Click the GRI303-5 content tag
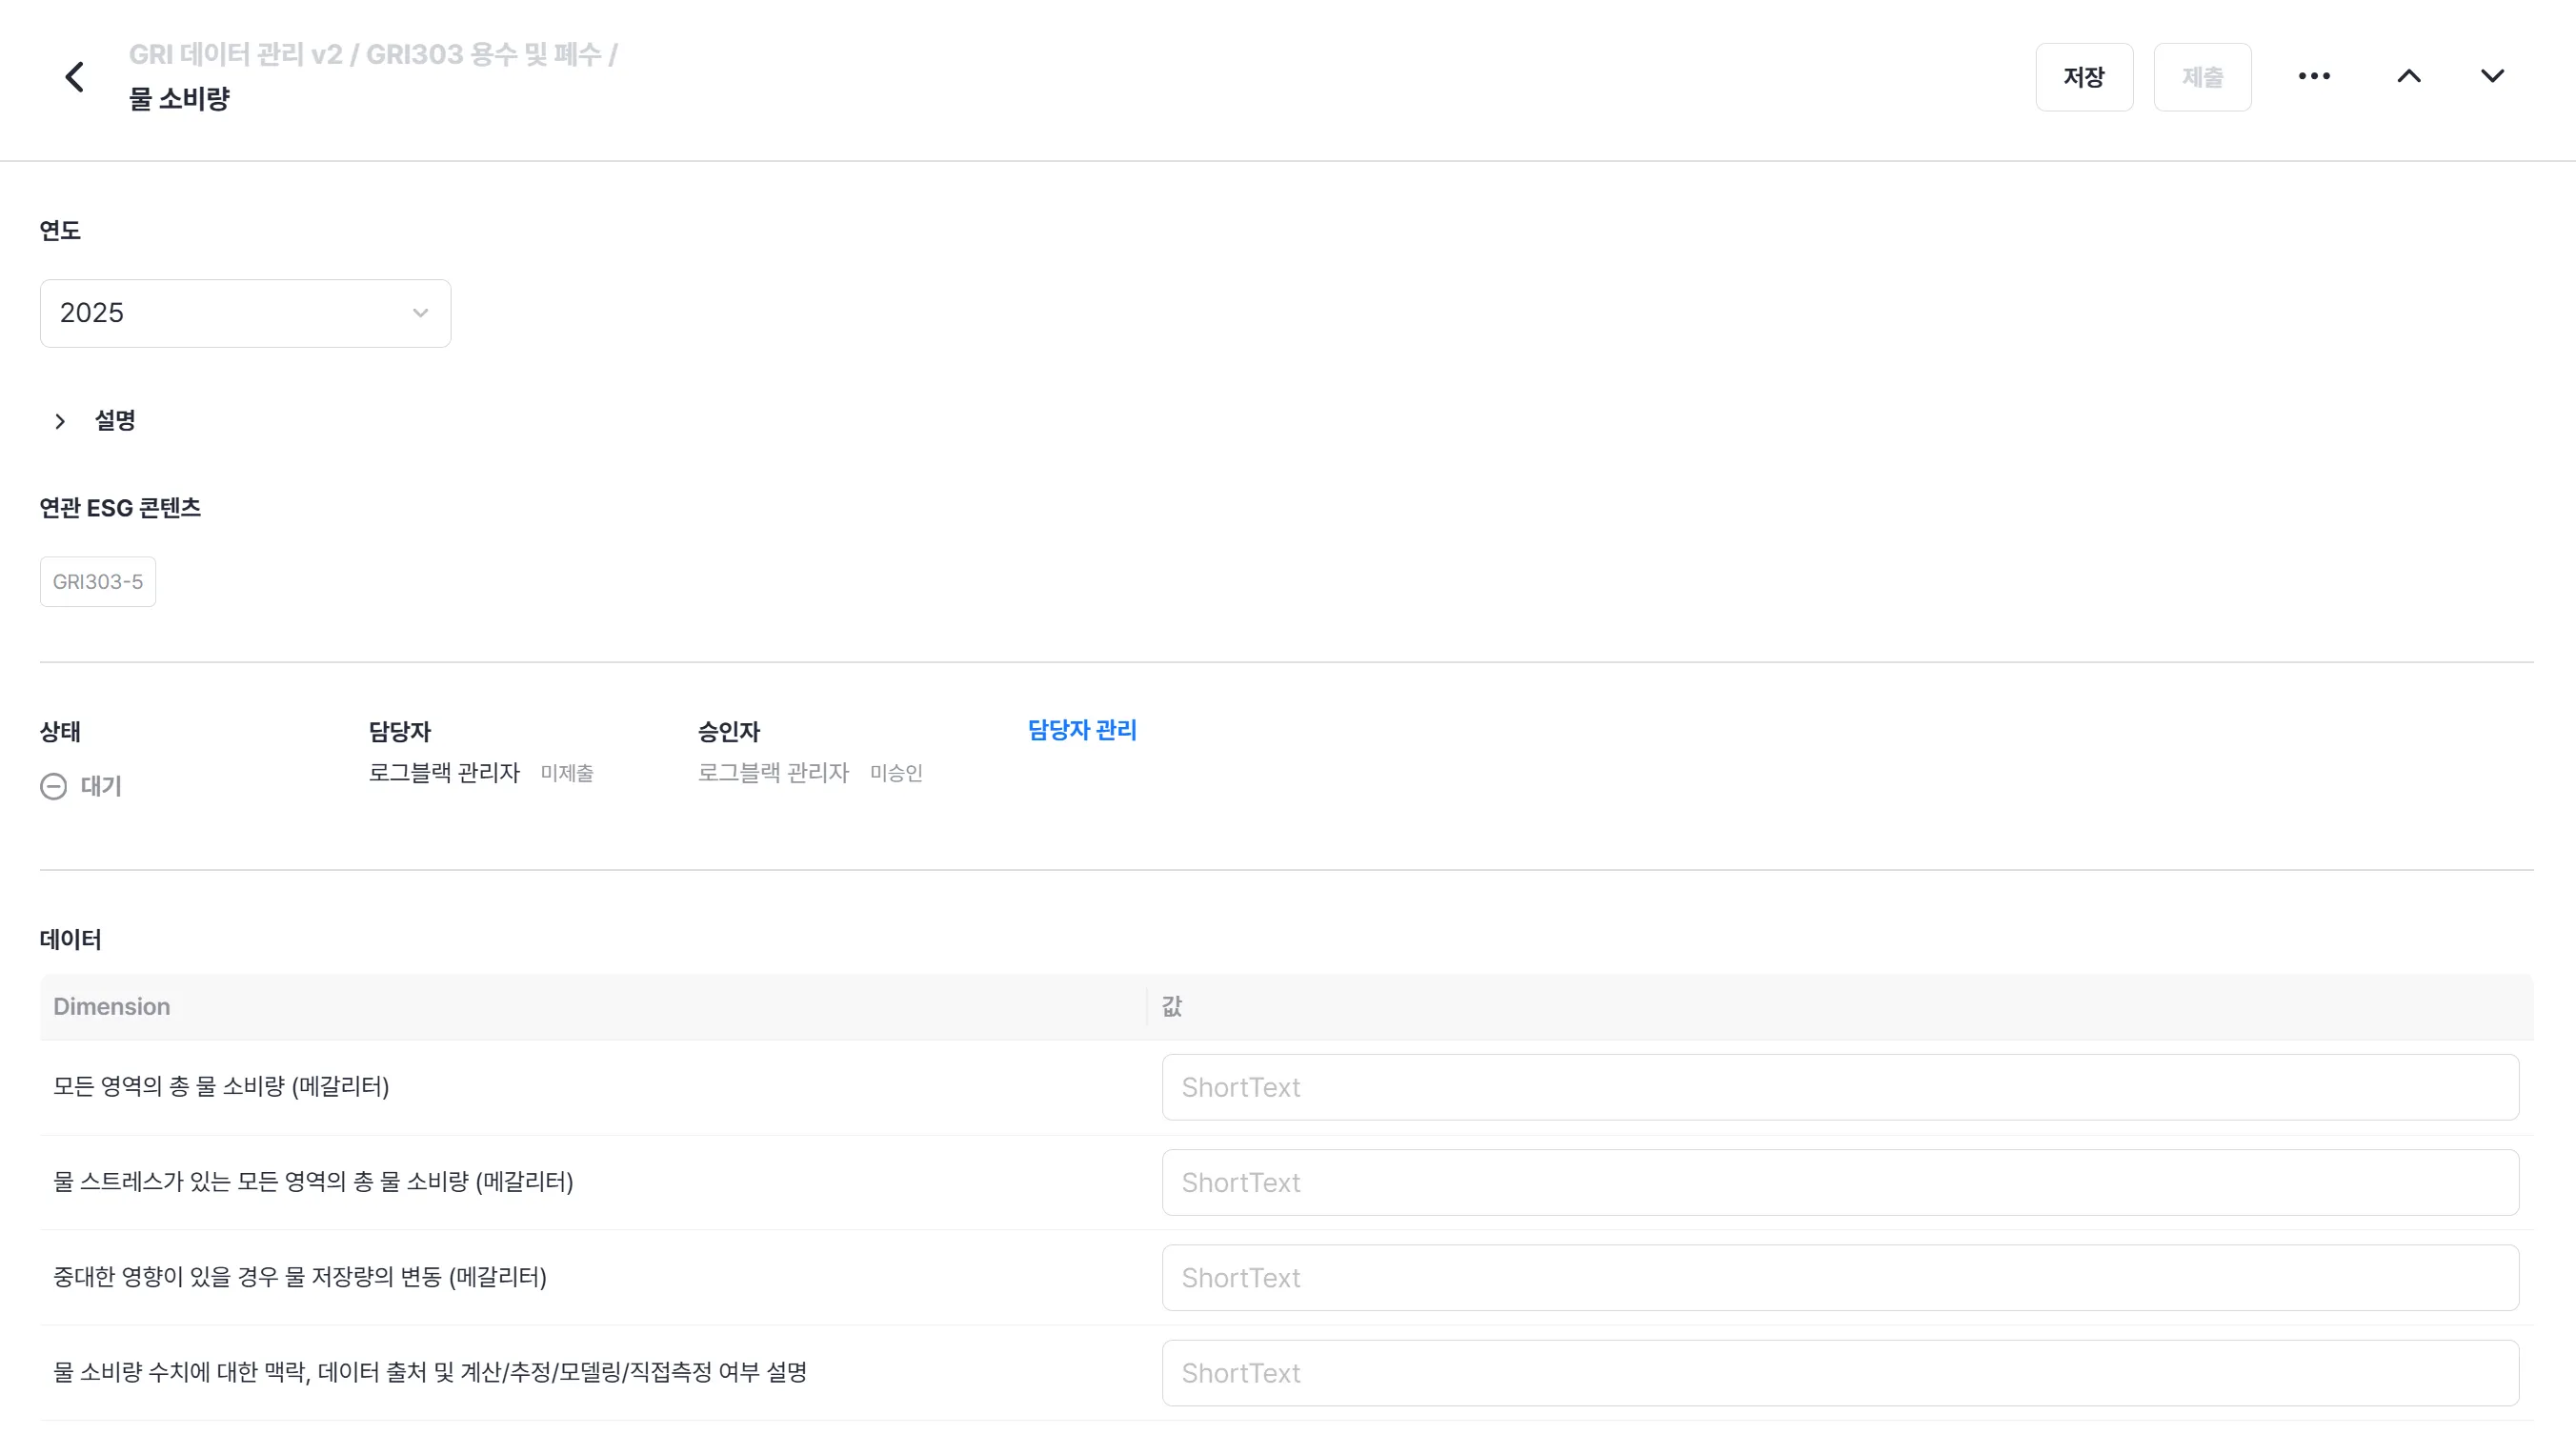 pyautogui.click(x=98, y=582)
